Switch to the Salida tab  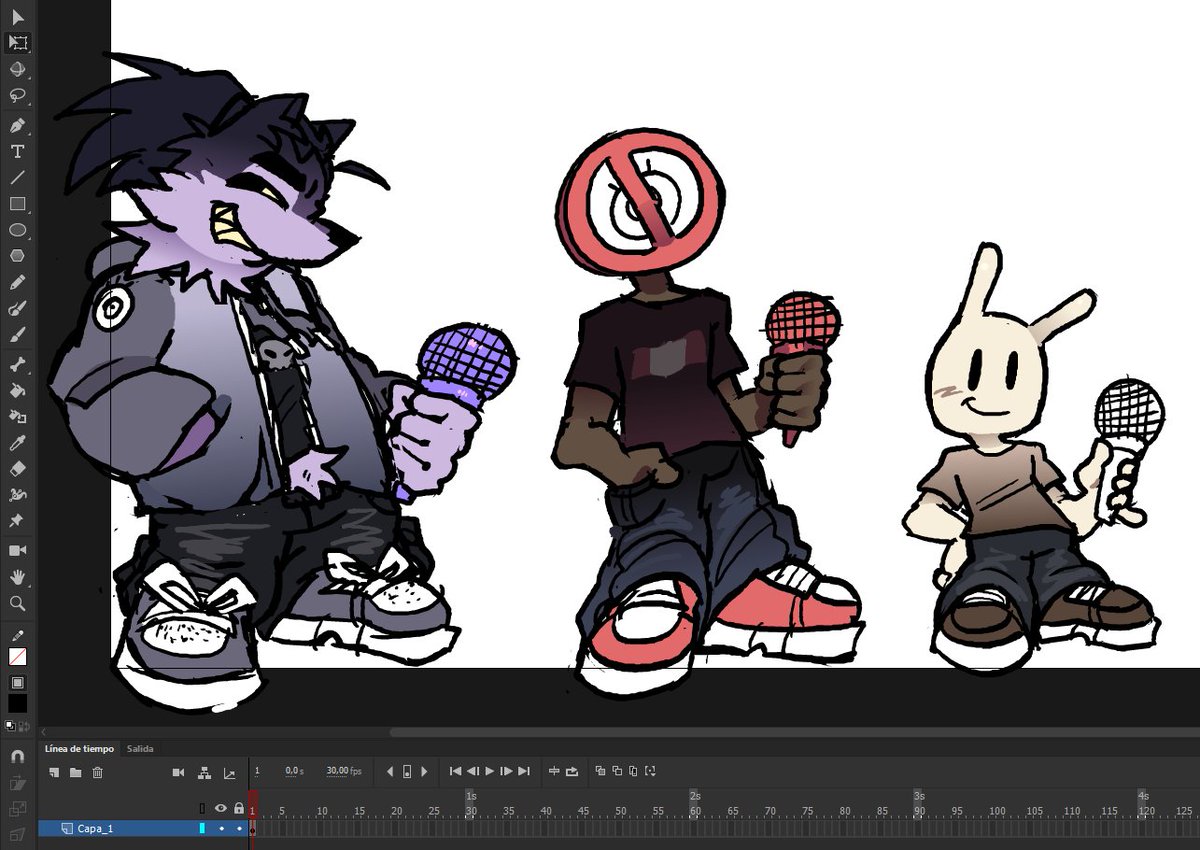(139, 748)
